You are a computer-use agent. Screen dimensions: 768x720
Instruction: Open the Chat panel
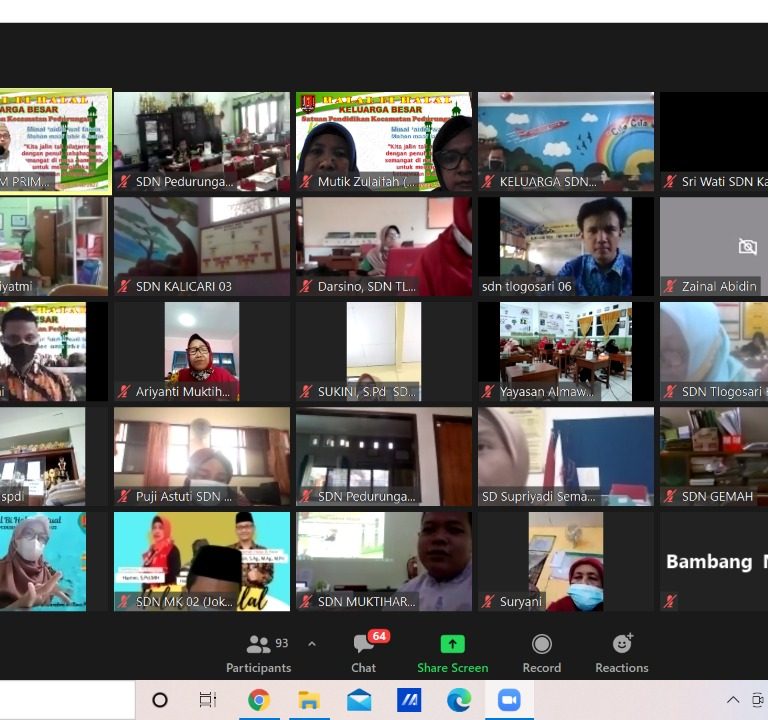[x=363, y=653]
